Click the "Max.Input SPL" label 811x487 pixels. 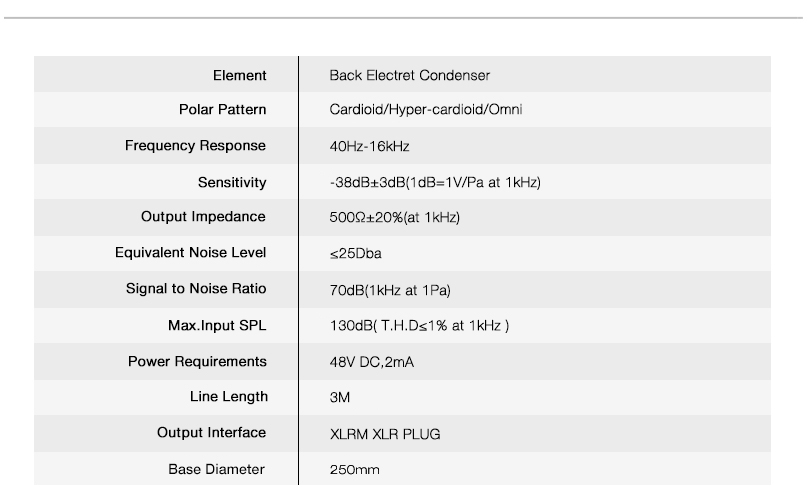pyautogui.click(x=217, y=325)
